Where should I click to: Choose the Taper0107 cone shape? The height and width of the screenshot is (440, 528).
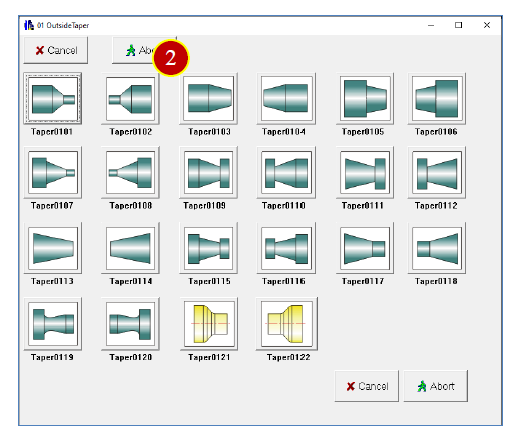[x=53, y=172]
